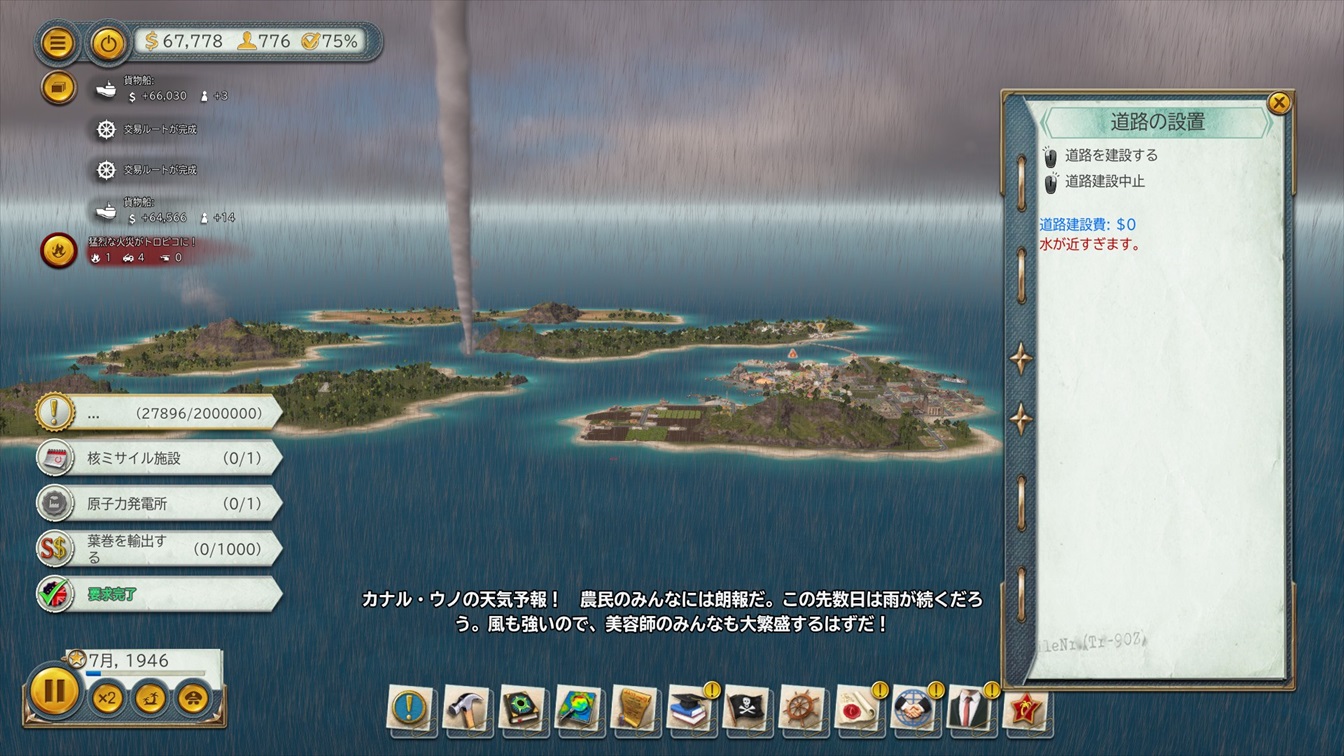Open the edicts scroll icon
The image size is (1344, 756).
634,708
